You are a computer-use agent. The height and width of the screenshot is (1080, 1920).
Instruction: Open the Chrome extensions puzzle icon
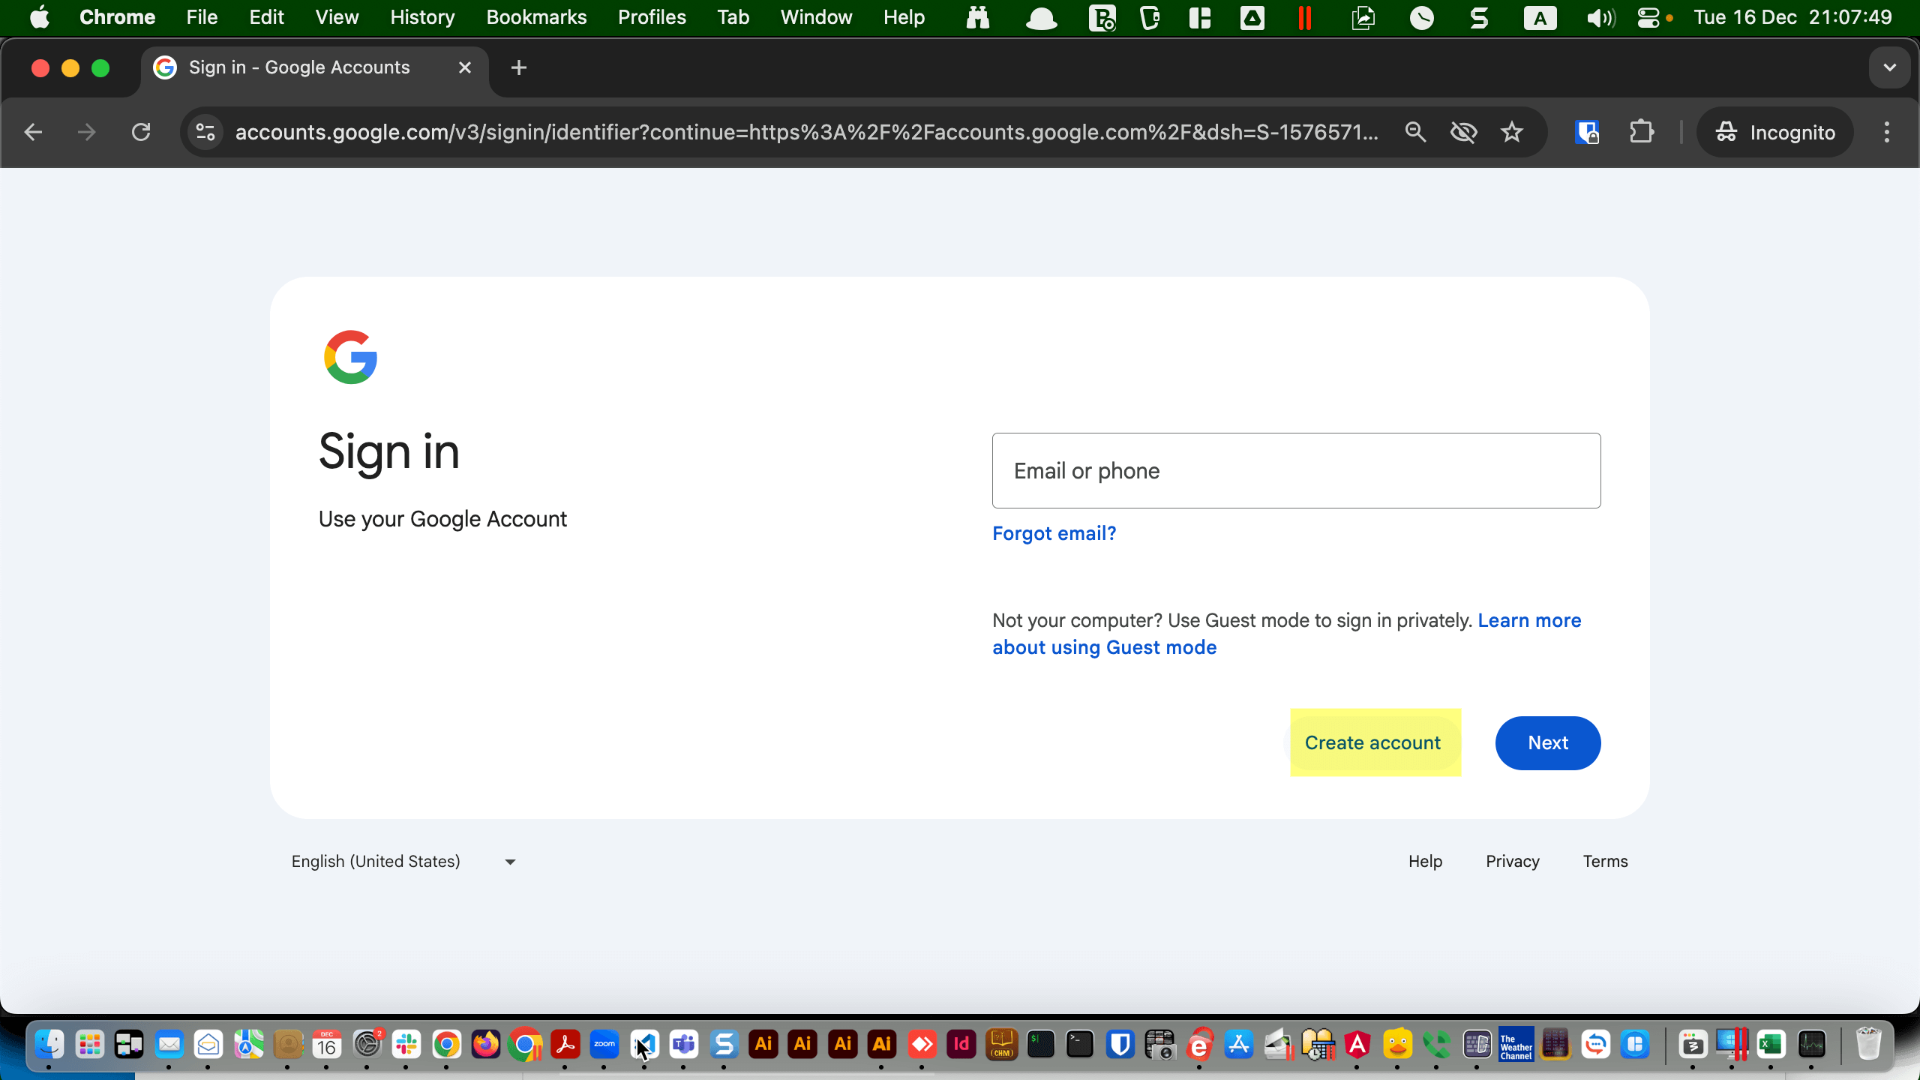1642,132
